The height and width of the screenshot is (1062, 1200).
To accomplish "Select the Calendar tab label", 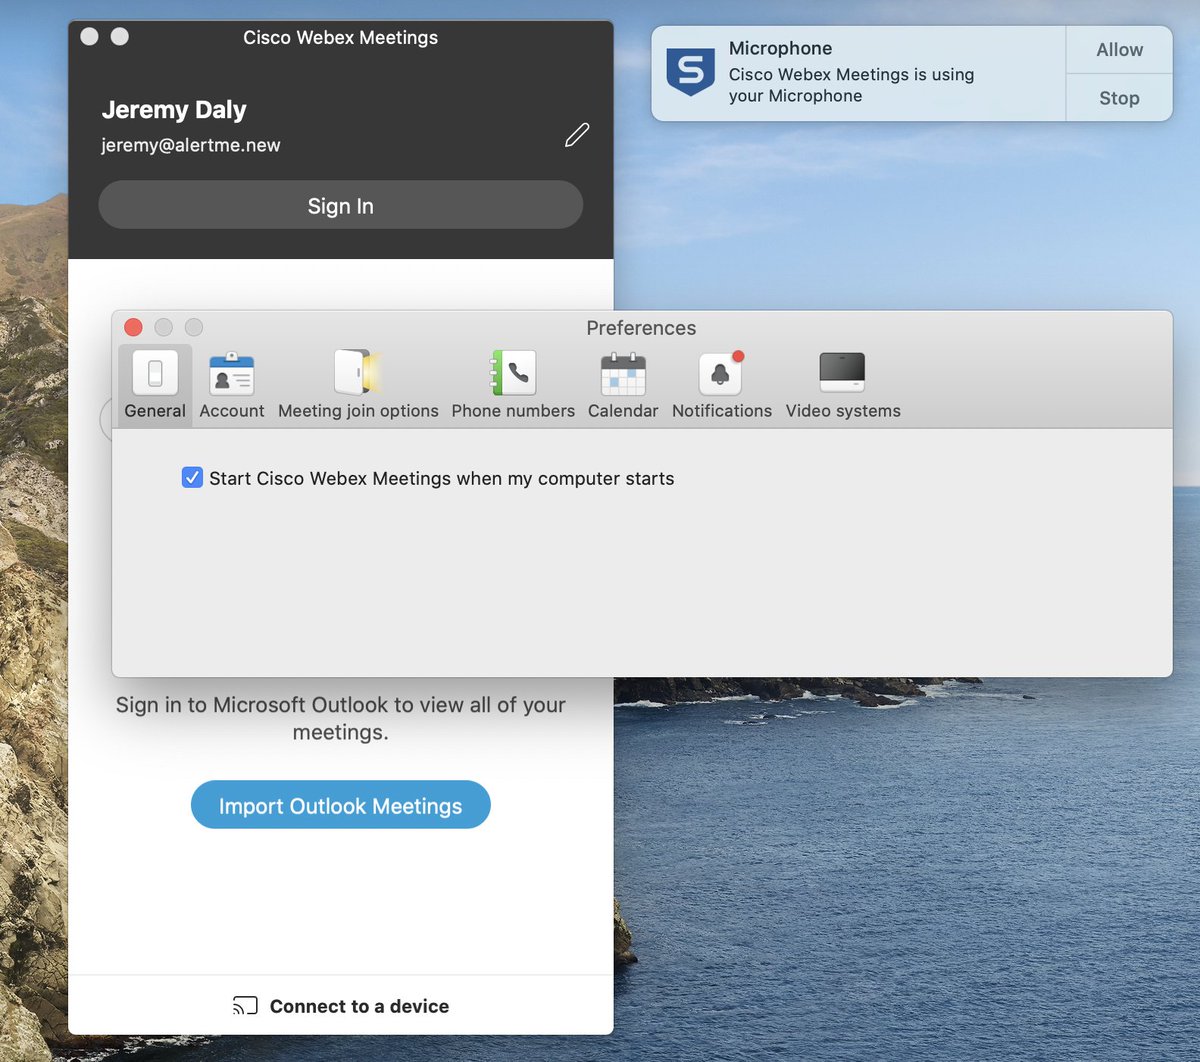I will (x=623, y=411).
